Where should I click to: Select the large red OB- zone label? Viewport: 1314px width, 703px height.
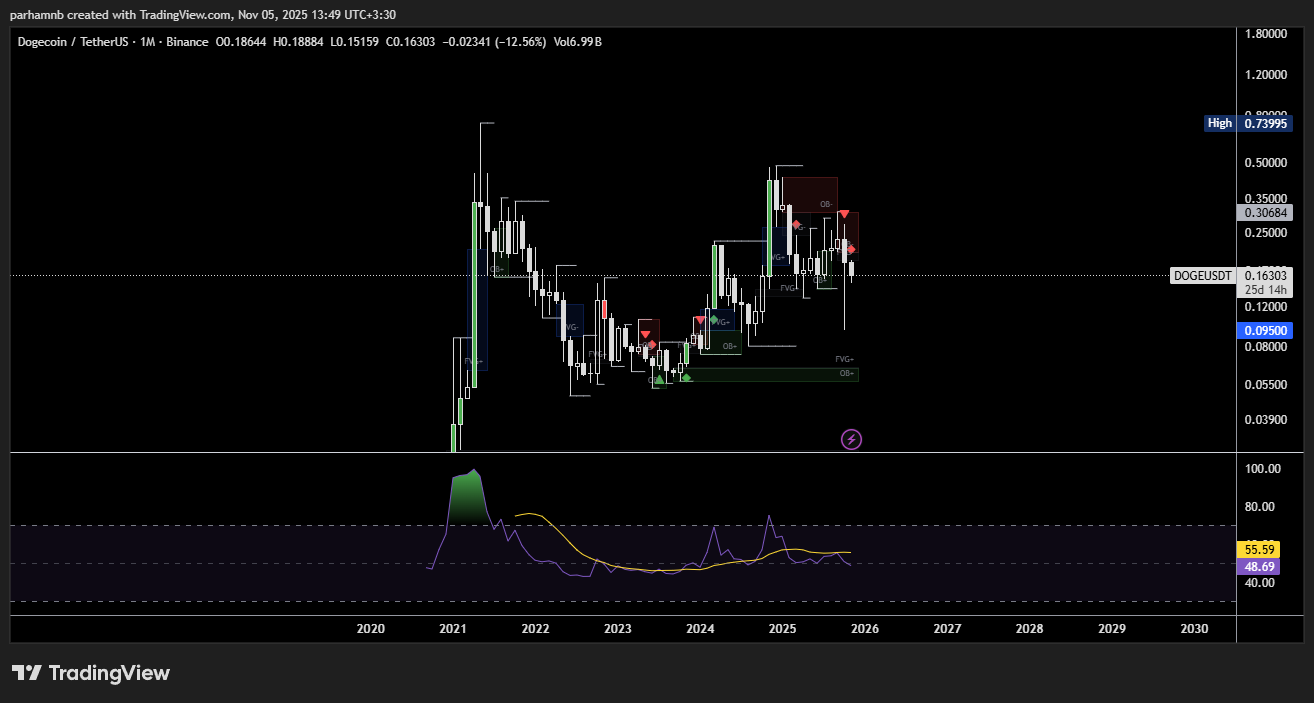(825, 204)
